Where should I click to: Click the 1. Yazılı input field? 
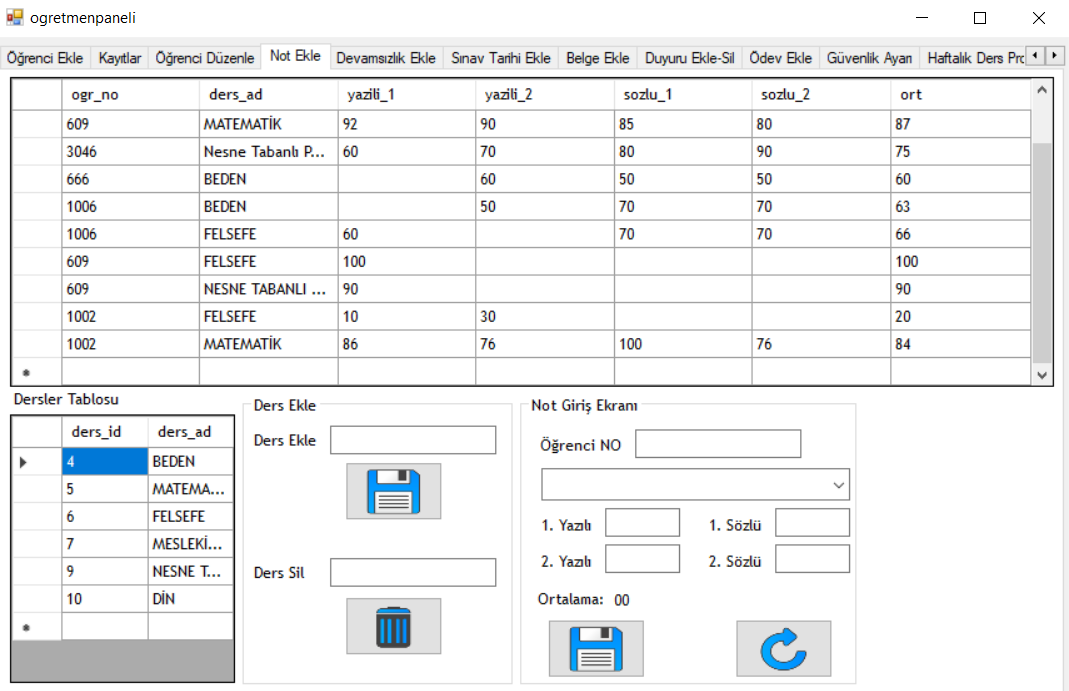(x=642, y=522)
